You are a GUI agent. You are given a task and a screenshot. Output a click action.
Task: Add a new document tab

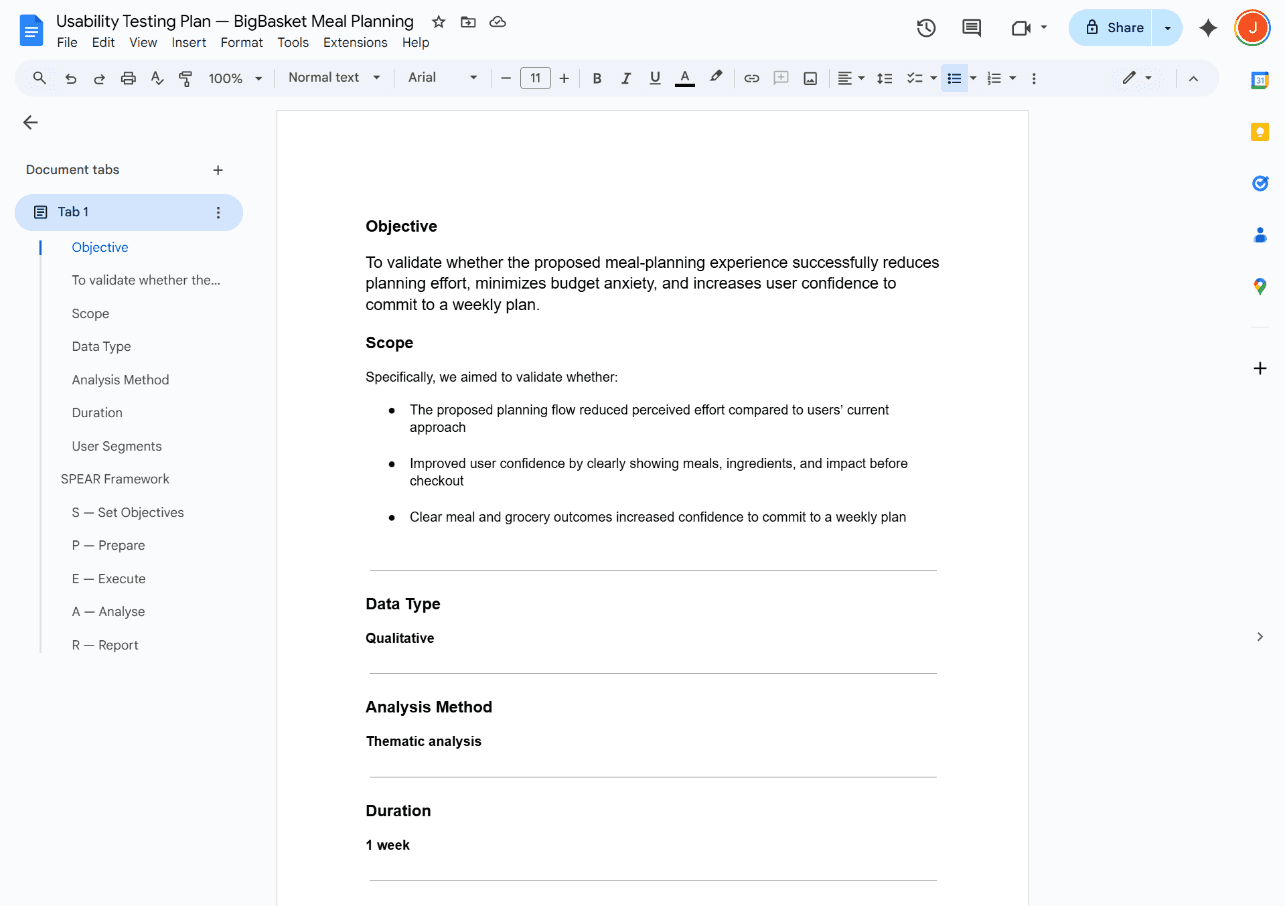coord(218,170)
